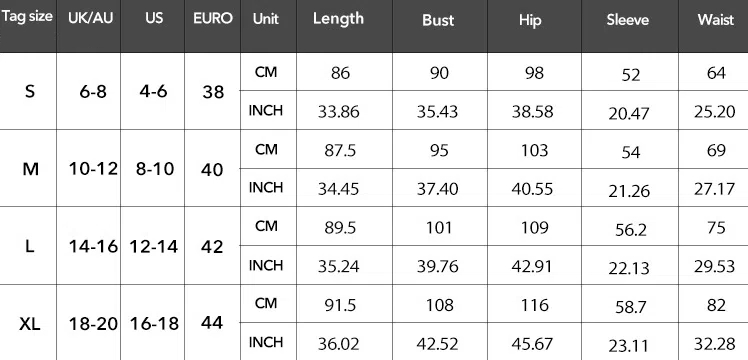The image size is (748, 360).
Task: Click the XL tag size cell
Action: point(30,324)
